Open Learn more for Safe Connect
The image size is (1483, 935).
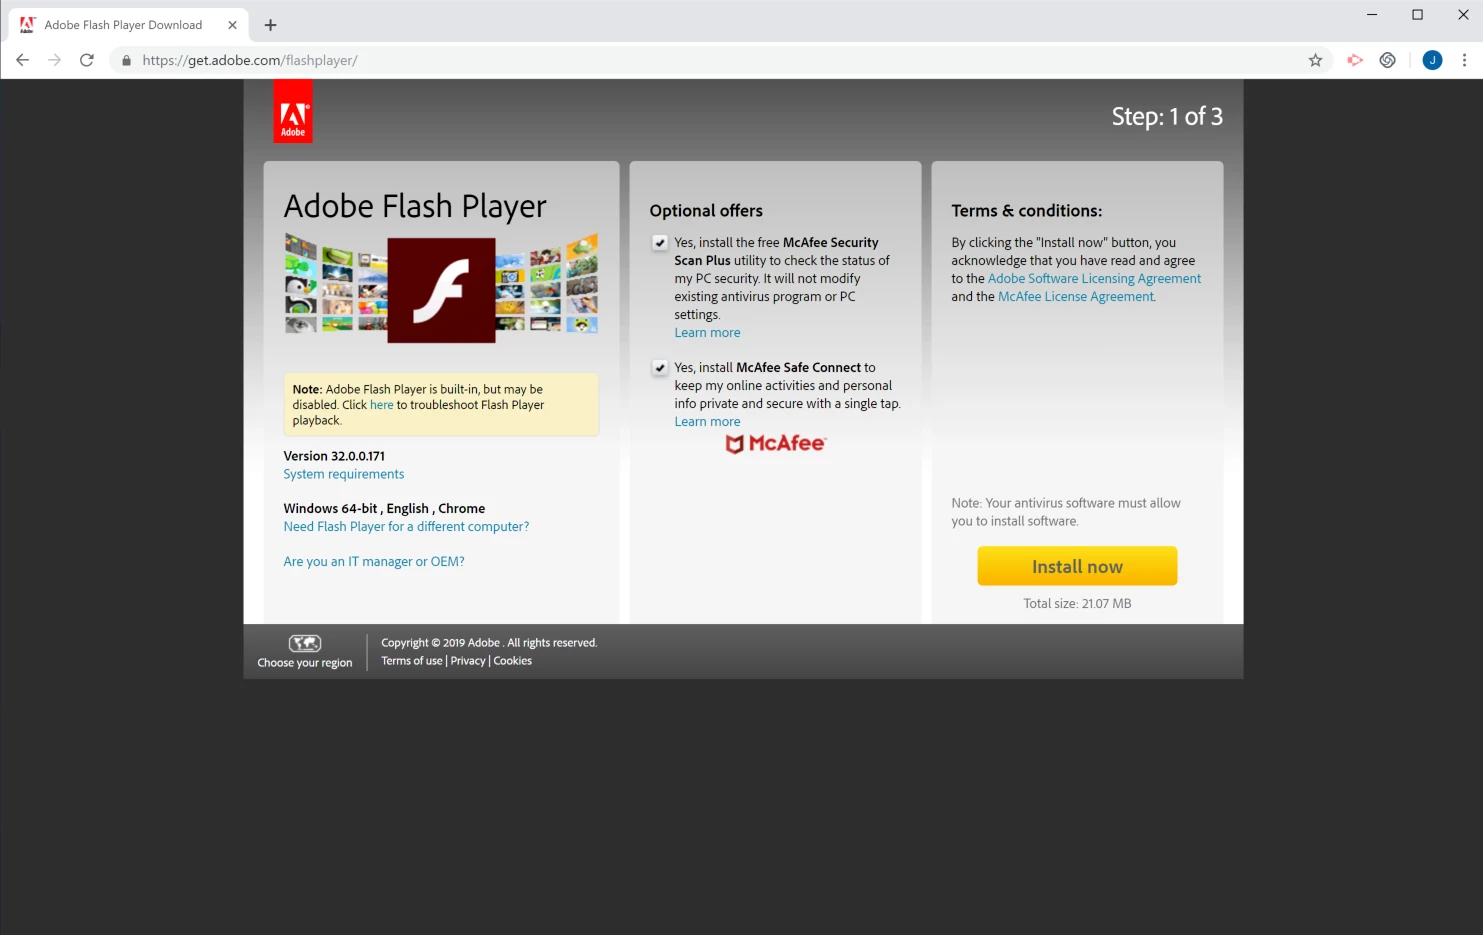[707, 422]
